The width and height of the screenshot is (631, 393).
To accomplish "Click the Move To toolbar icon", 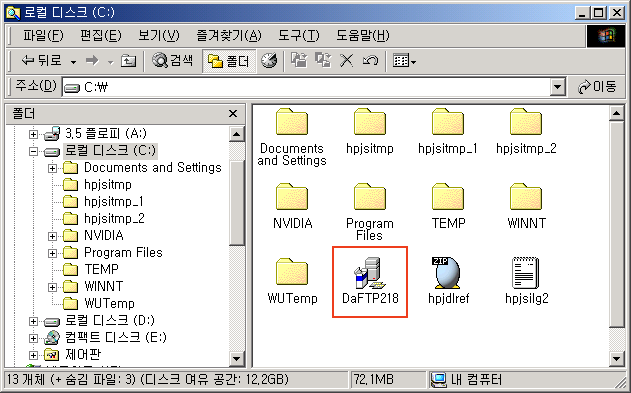I will (x=299, y=61).
